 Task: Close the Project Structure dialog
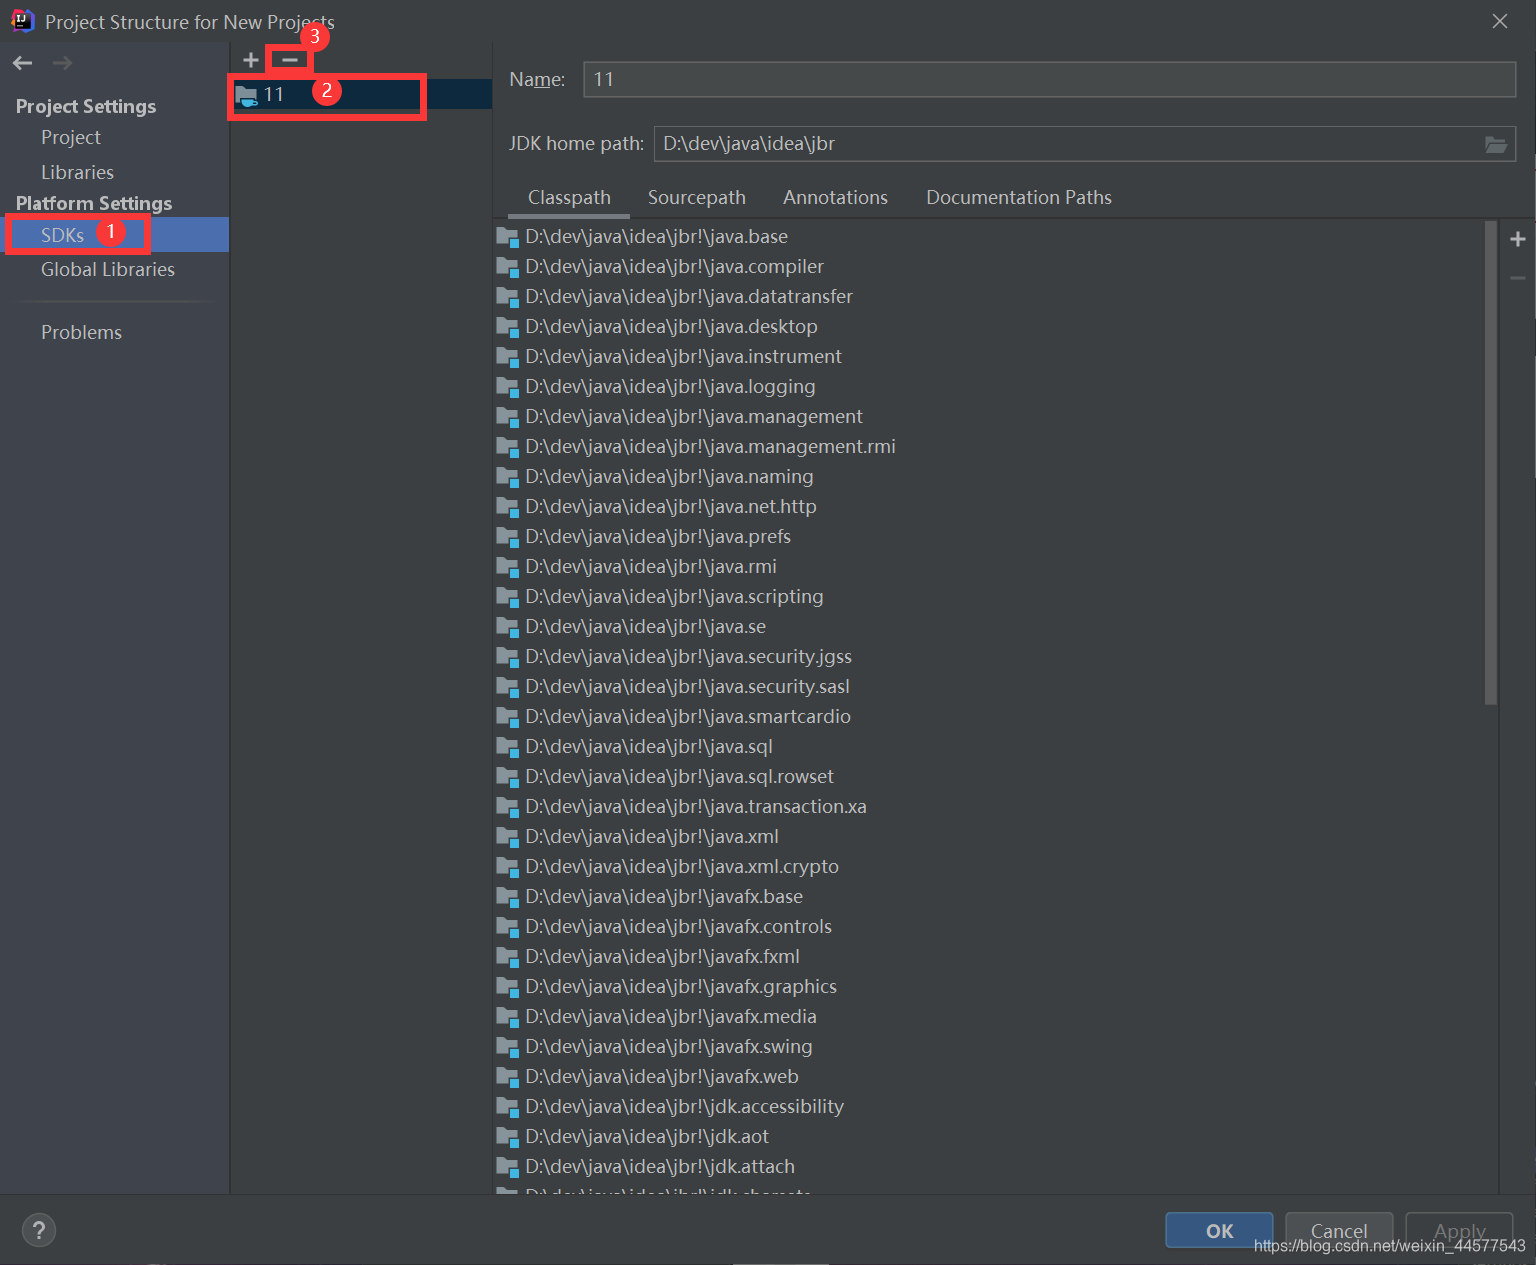tap(1500, 21)
